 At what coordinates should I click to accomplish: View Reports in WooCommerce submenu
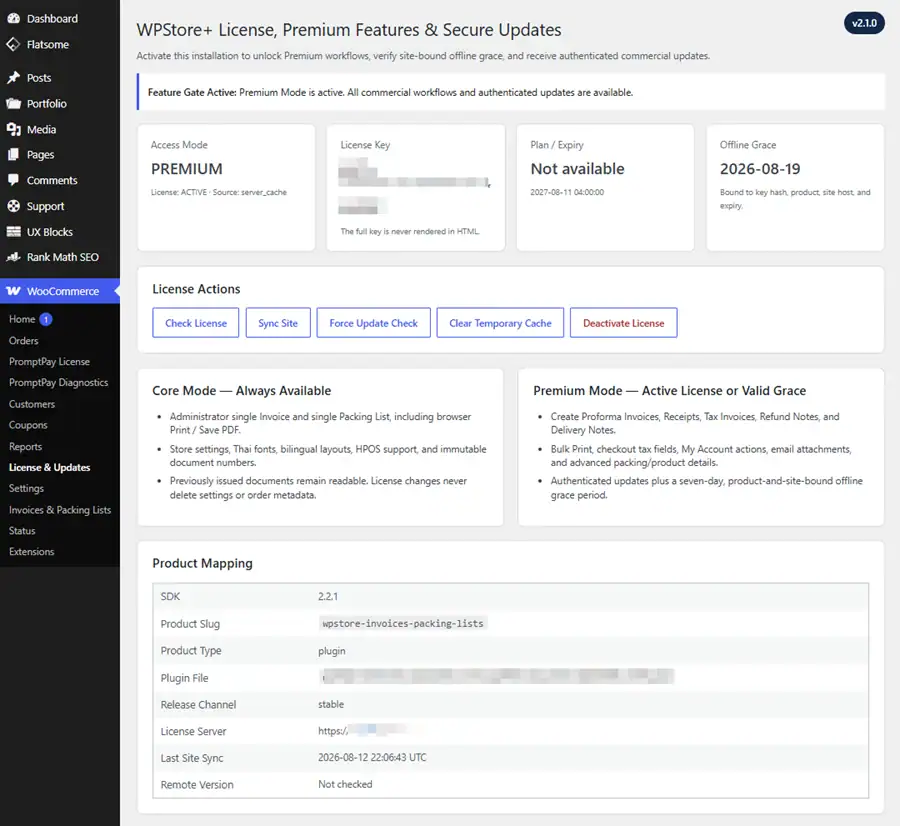(25, 447)
